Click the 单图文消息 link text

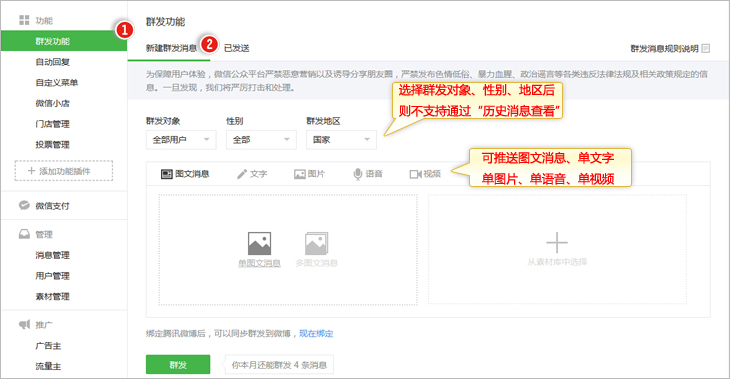point(259,263)
